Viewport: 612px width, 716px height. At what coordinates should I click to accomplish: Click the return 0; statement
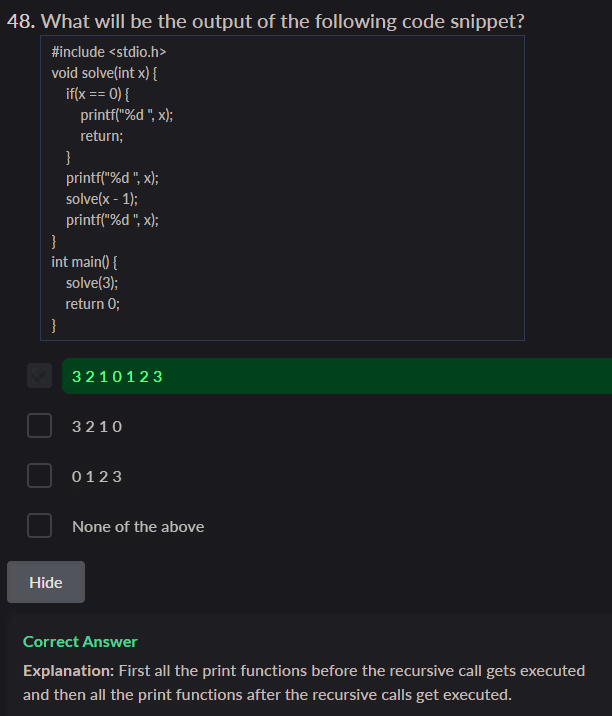coord(93,304)
